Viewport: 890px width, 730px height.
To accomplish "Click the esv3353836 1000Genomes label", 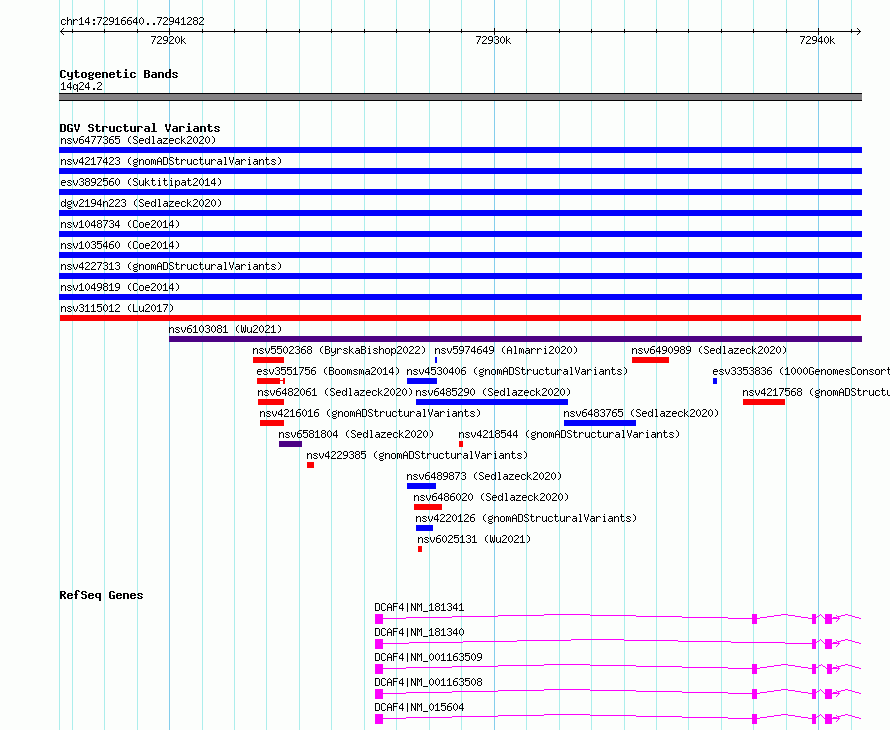I will tap(801, 371).
